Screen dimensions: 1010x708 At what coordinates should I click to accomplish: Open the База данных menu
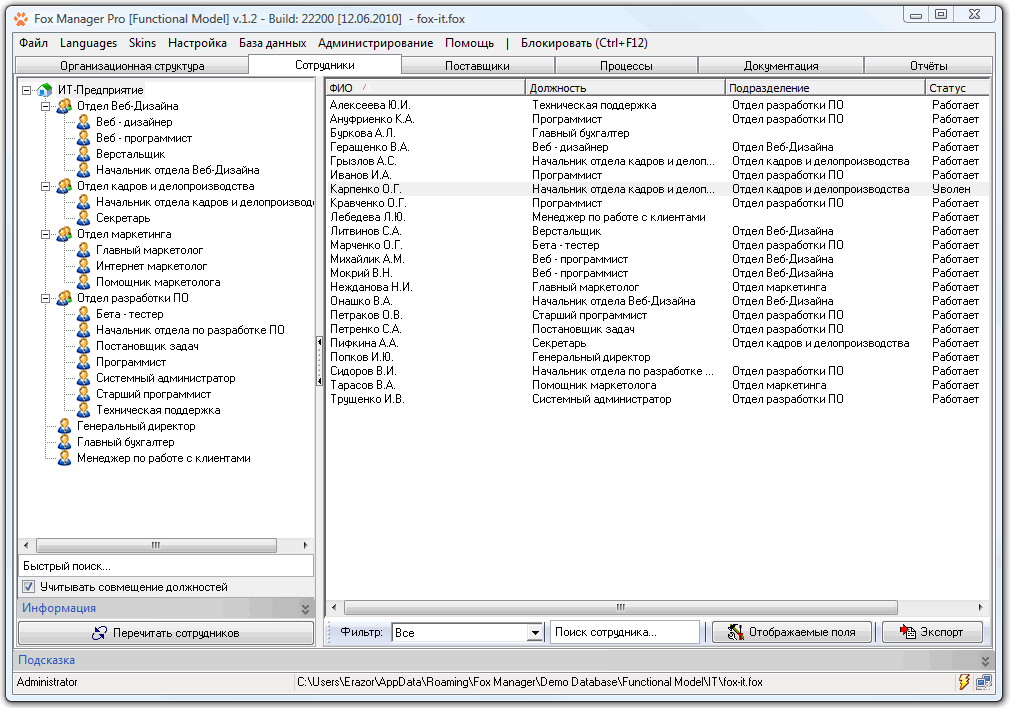[272, 43]
